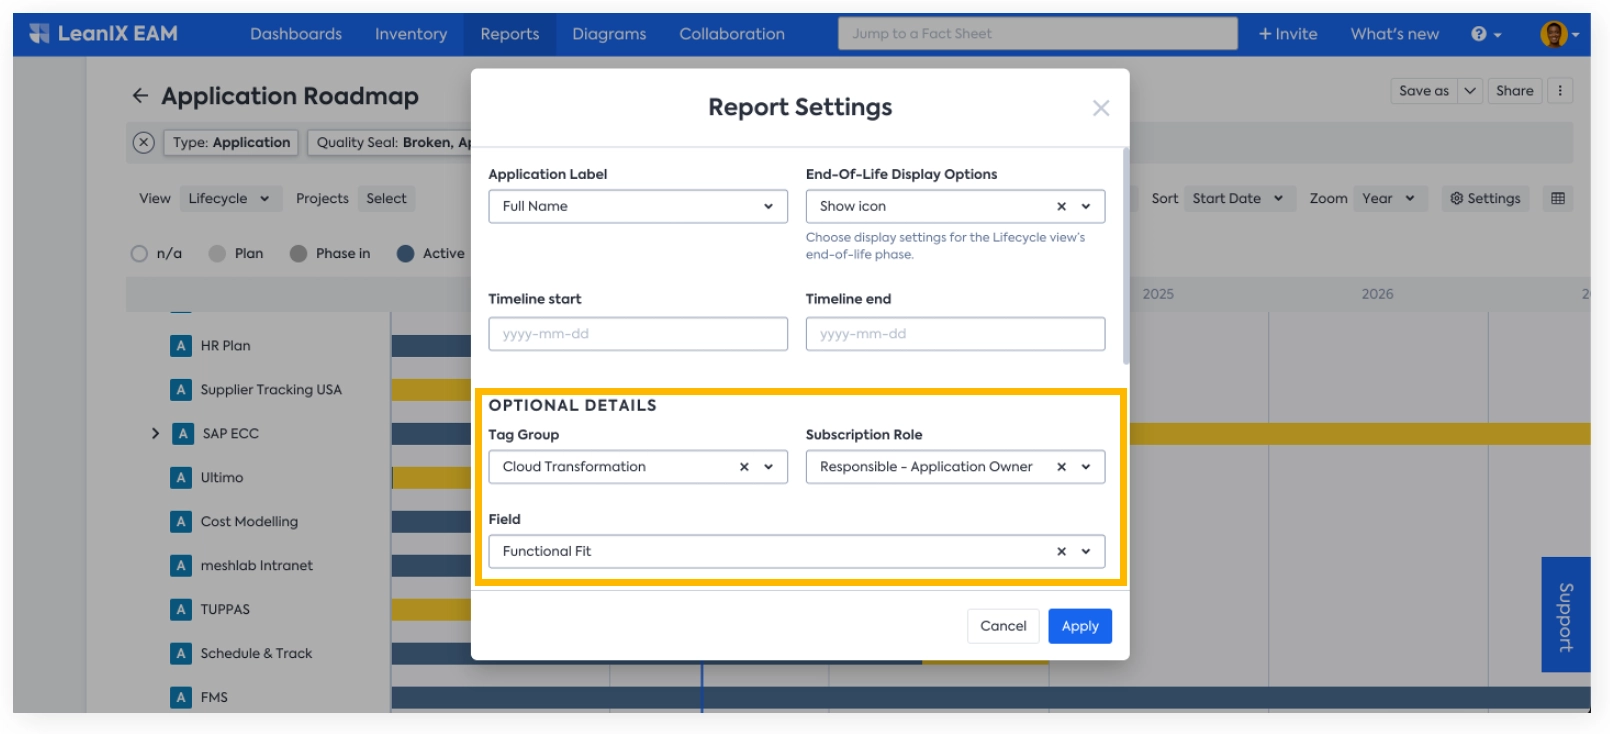Open the Application Label Full Name dropdown
Image resolution: width=1610 pixels, height=734 pixels.
point(638,206)
